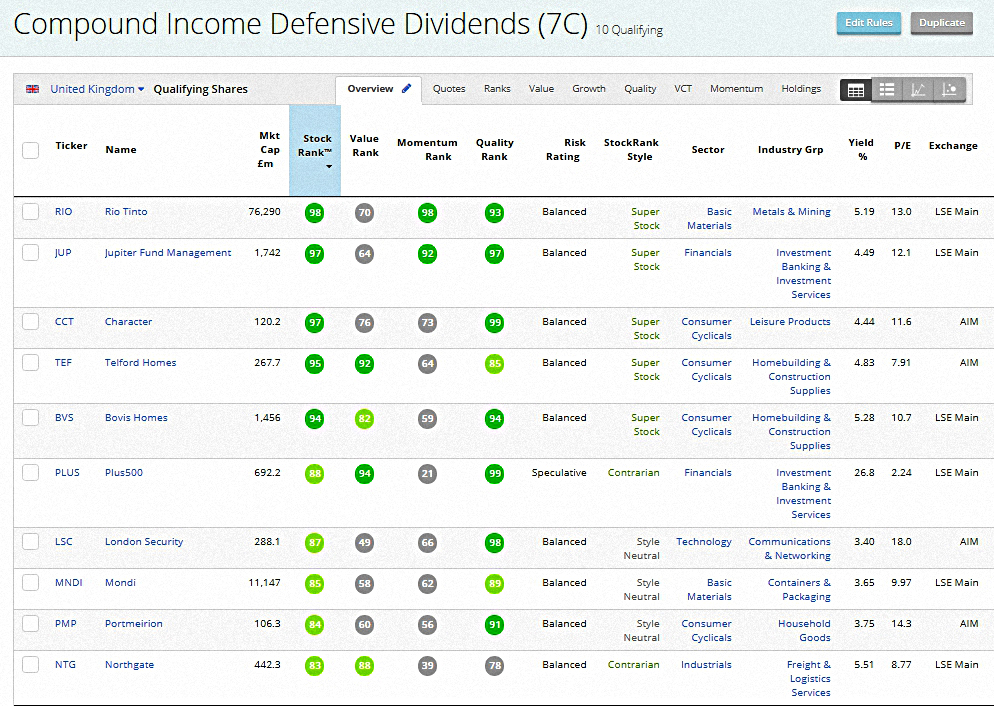Switch to the Growth tab
Screen dimensions: 994x706
click(589, 89)
